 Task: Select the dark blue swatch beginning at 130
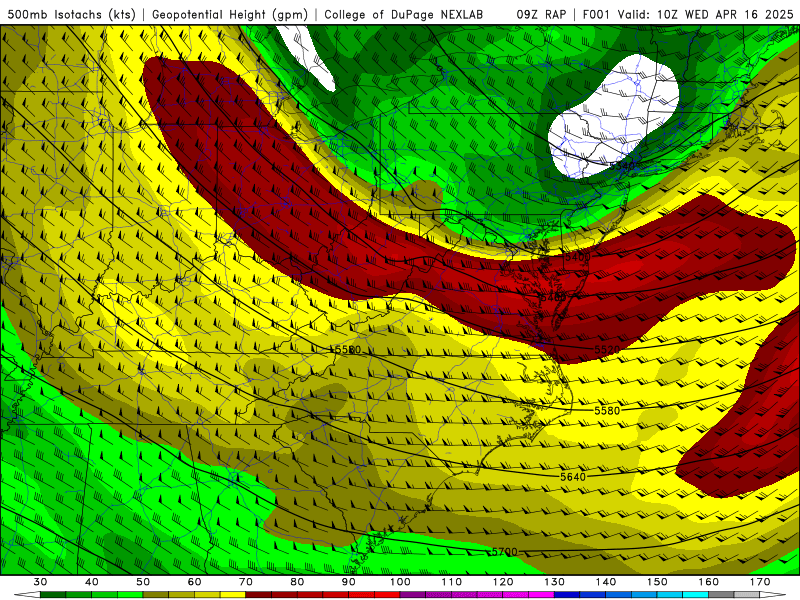(x=567, y=595)
